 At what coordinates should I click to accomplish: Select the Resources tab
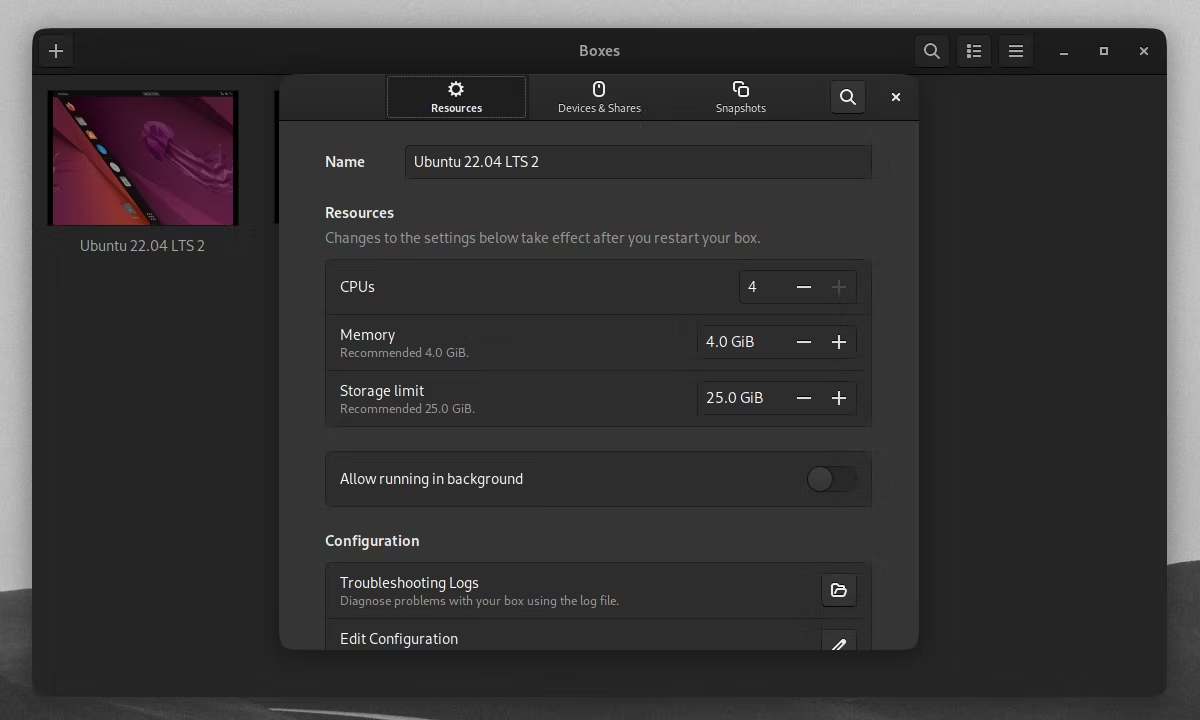[457, 97]
